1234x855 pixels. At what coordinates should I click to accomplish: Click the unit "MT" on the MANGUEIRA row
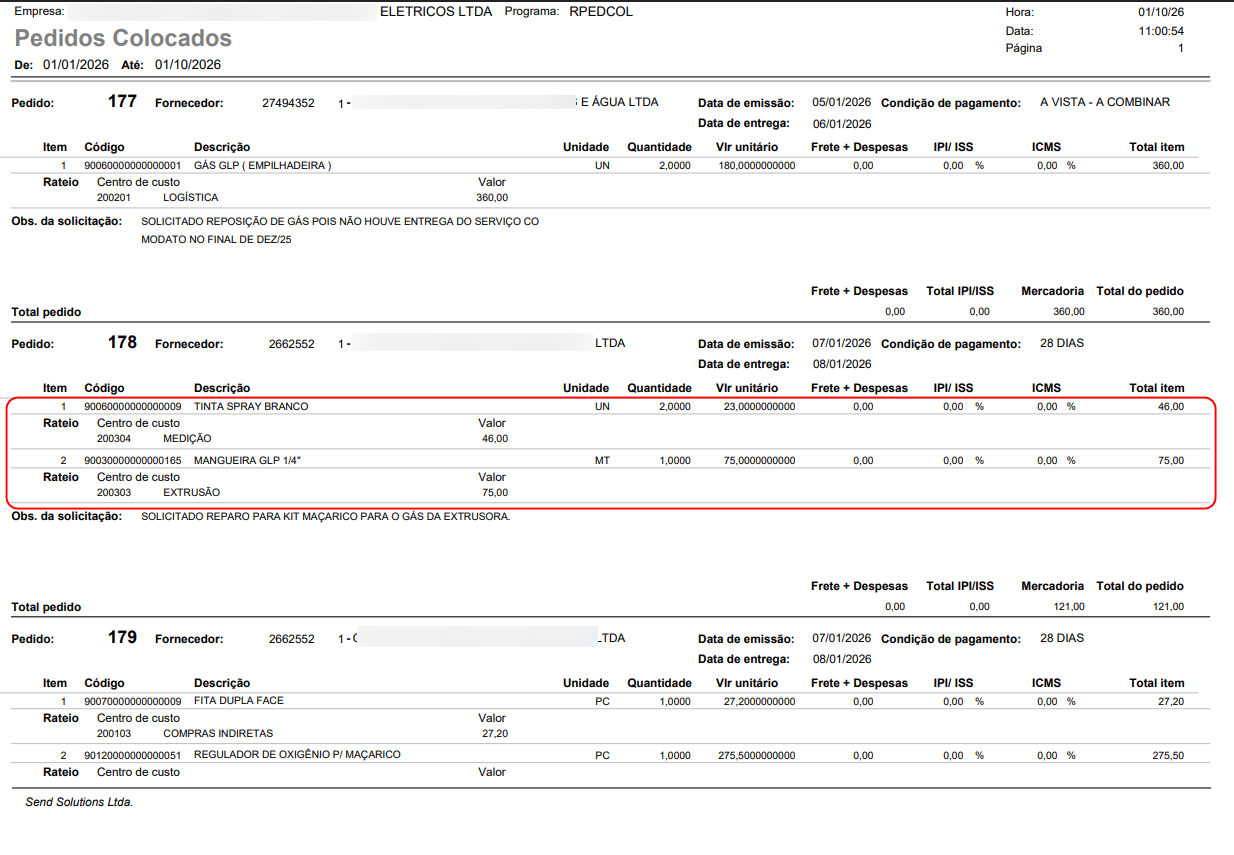[x=602, y=461]
